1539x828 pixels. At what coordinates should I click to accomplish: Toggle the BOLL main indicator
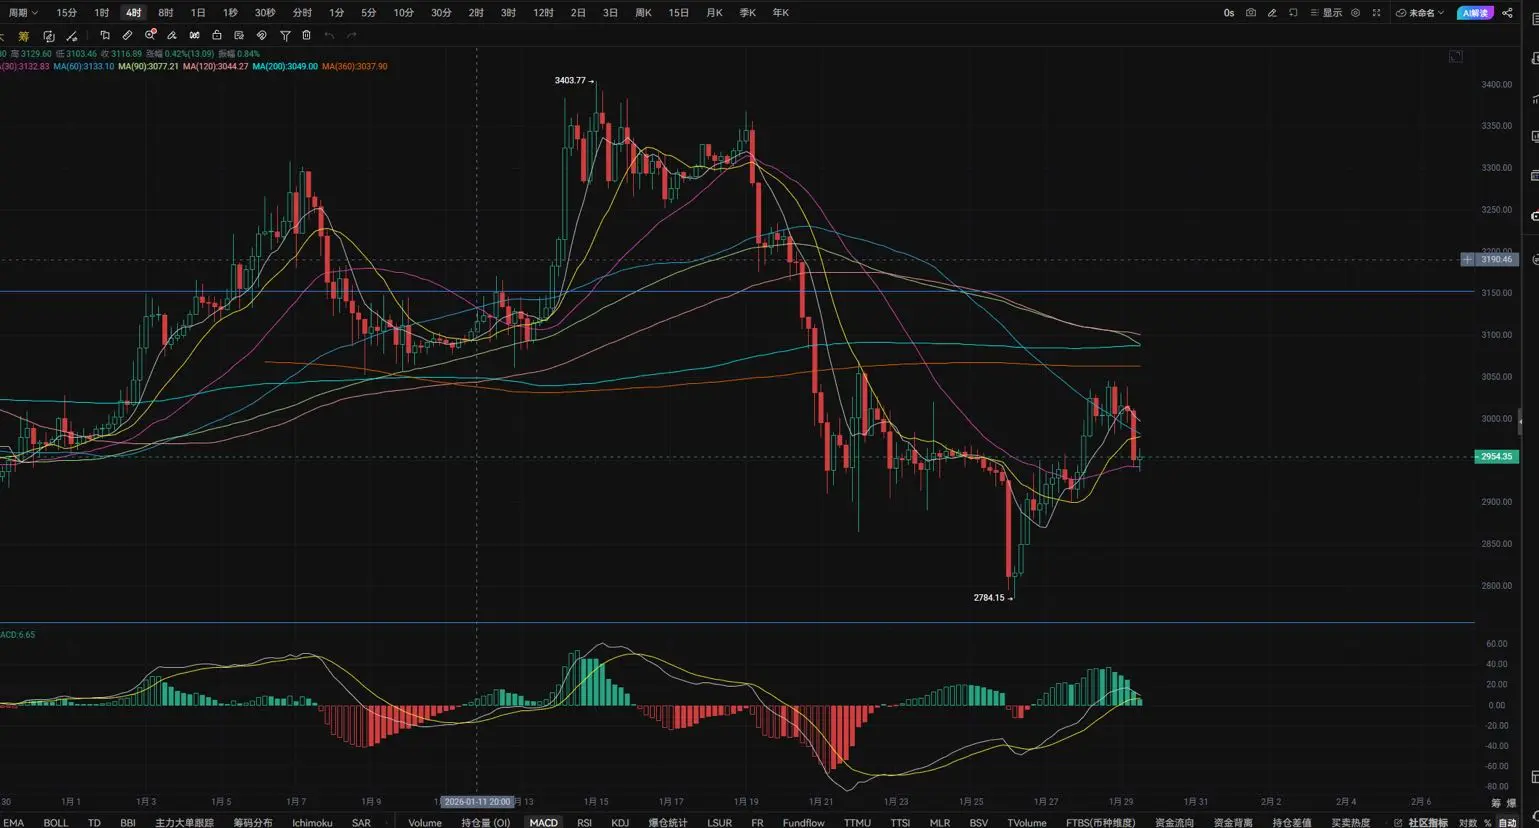56,822
